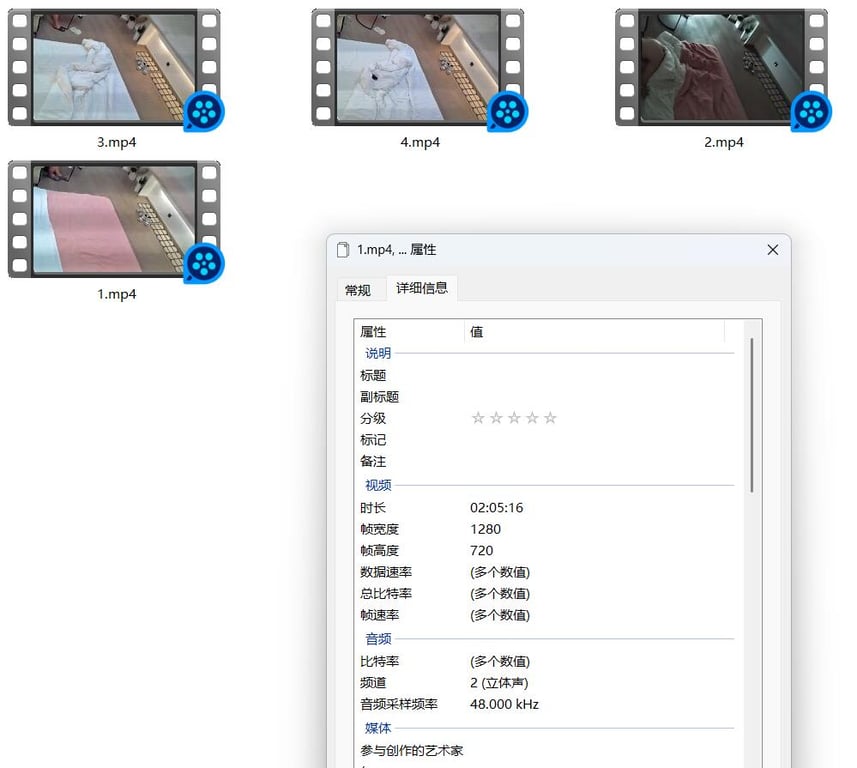
Task: Switch to the 常规 tab
Action: [358, 290]
